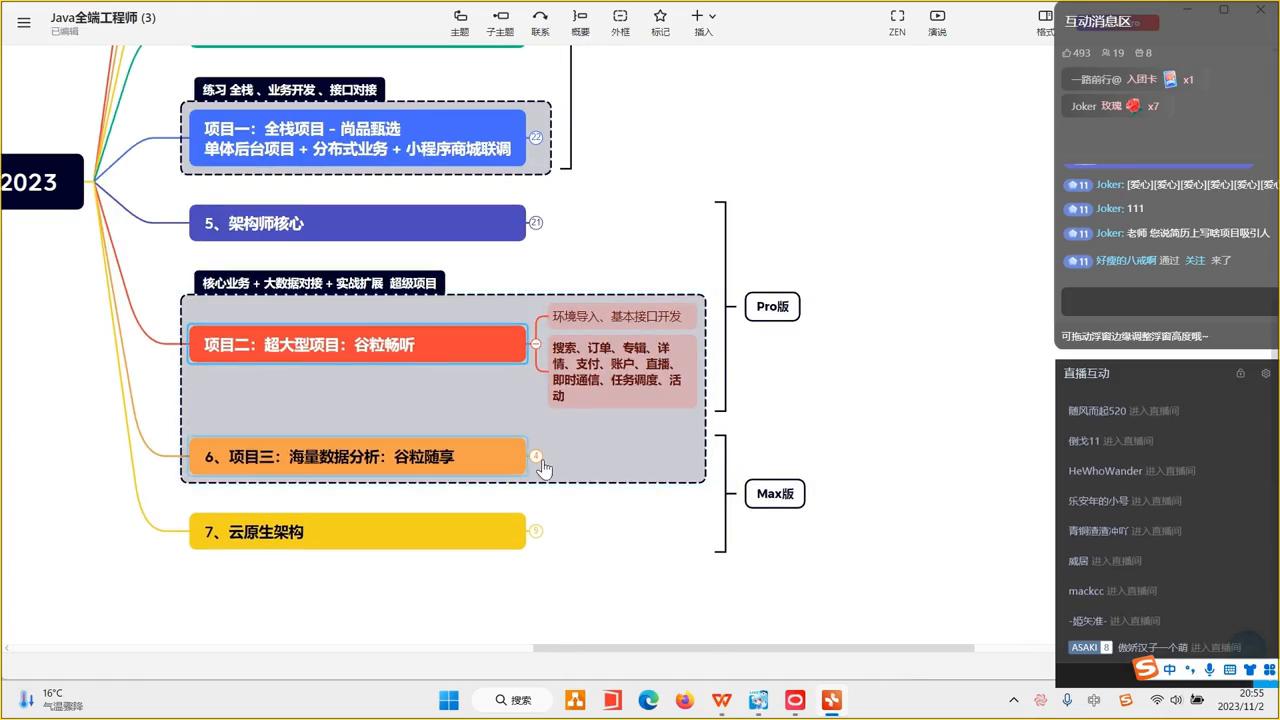Expand the collapsed 架构师核心 branch badge

point(536,223)
